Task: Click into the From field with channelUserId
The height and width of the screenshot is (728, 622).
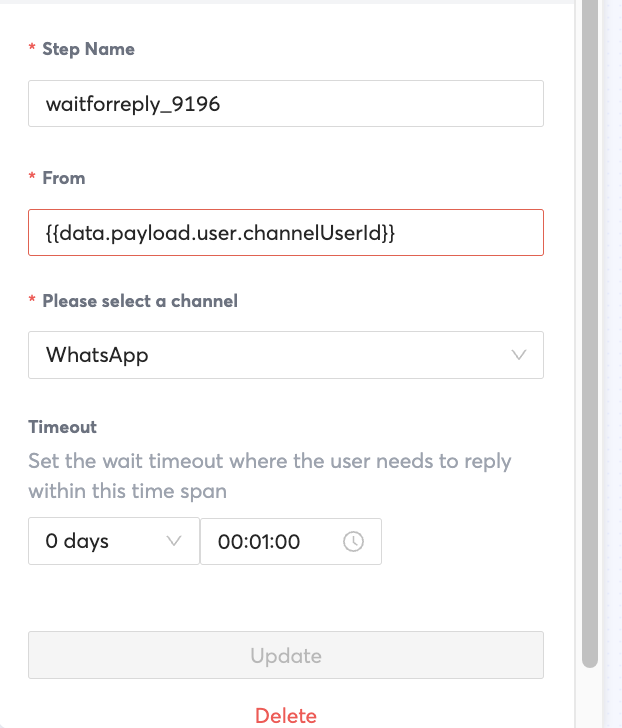Action: [285, 232]
